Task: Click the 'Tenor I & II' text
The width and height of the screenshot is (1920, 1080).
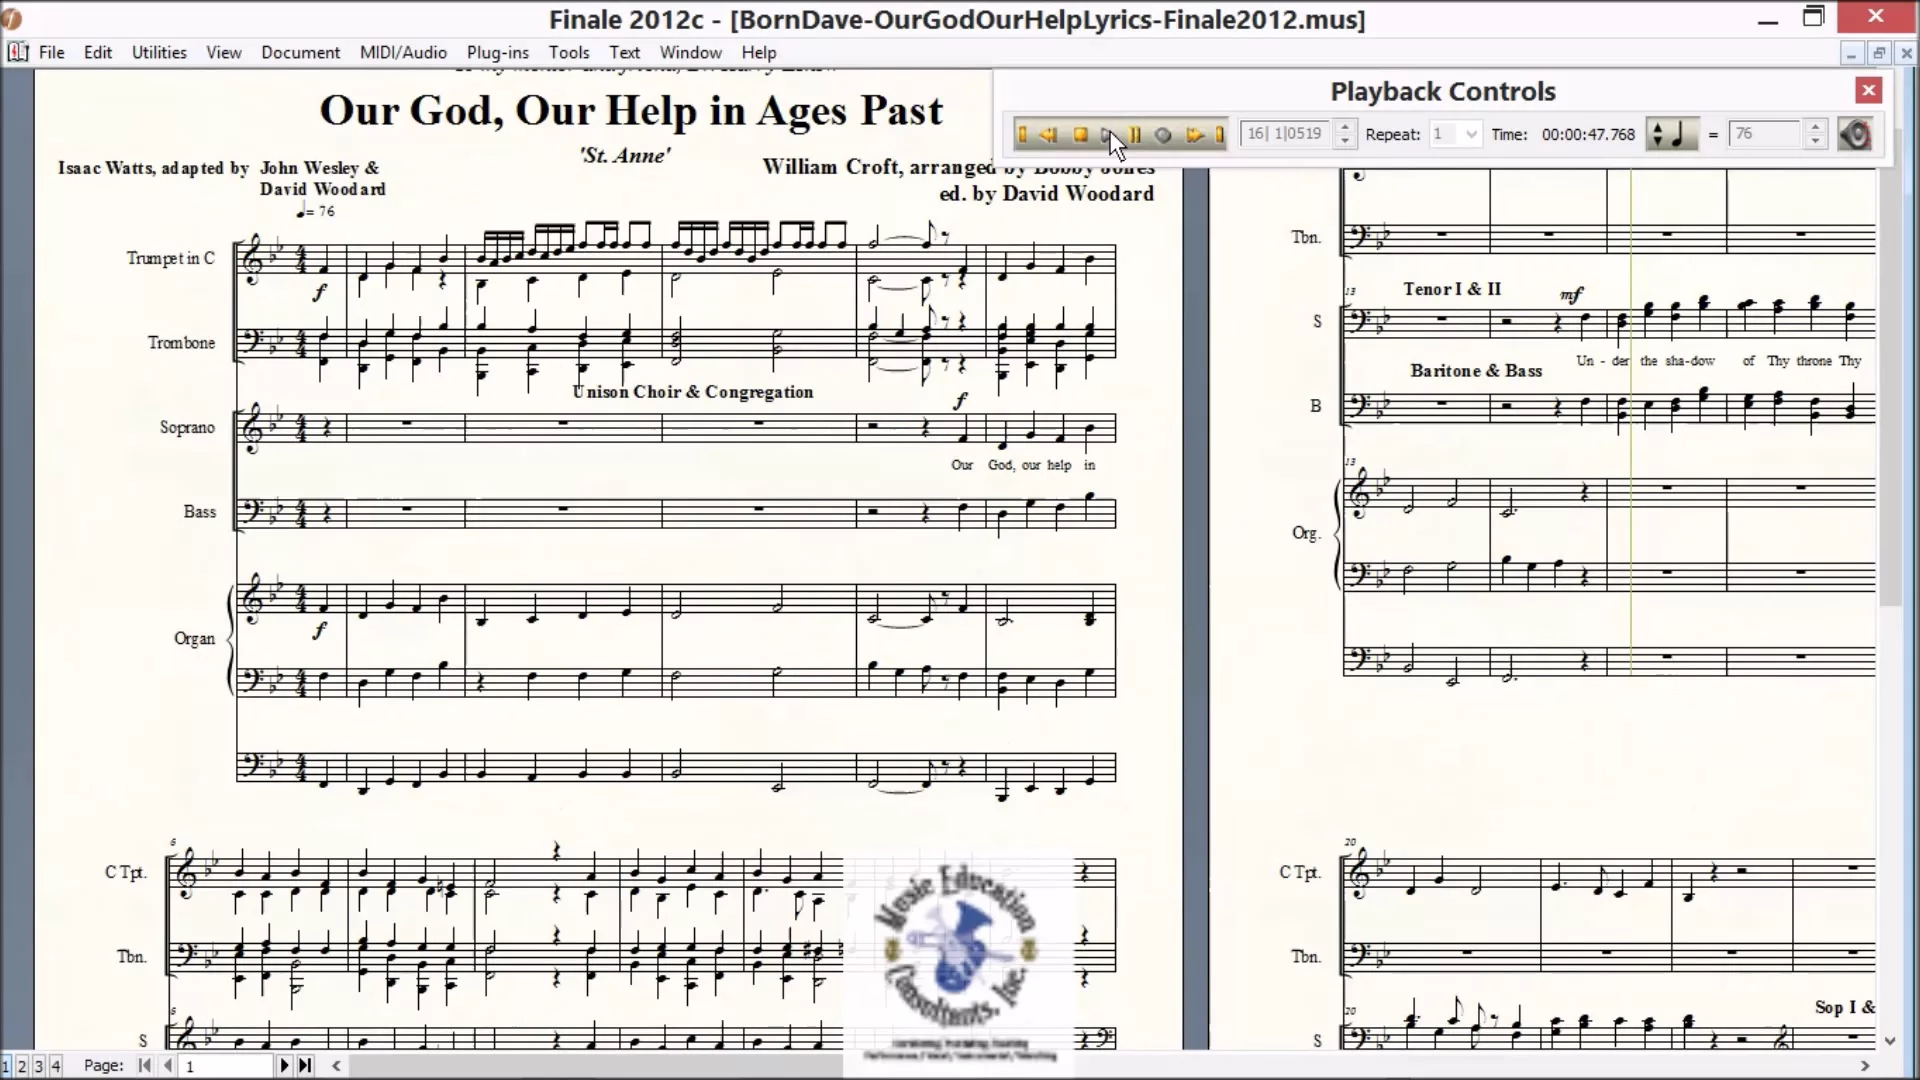Action: point(1452,289)
